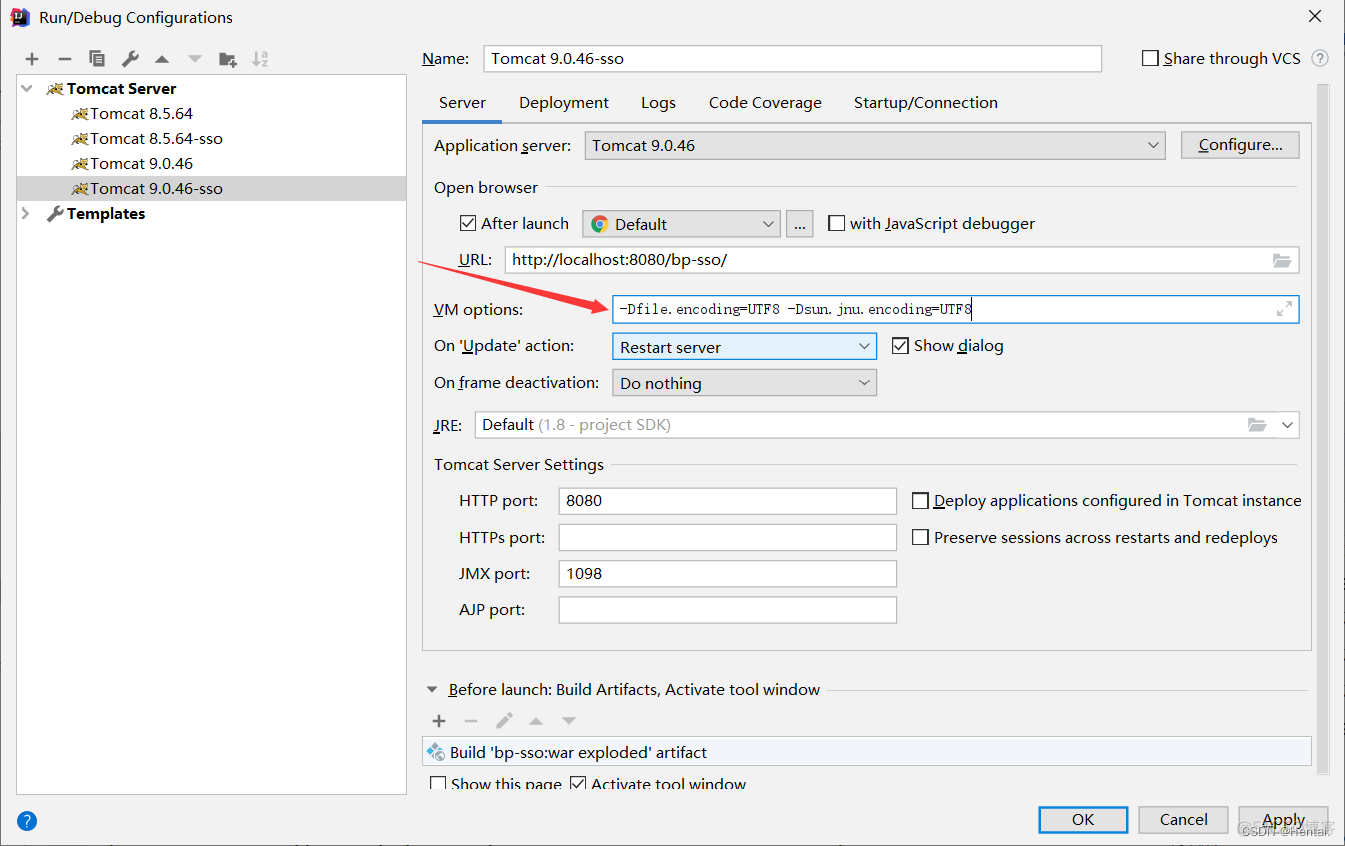
Task: Click the HTTPs port field
Action: pyautogui.click(x=727, y=538)
